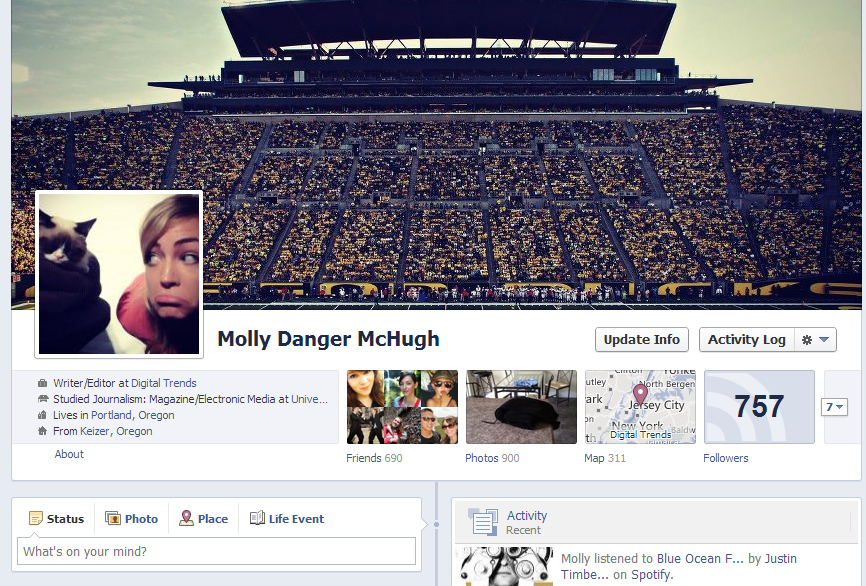Viewport: 866px width, 586px height.
Task: Click the Activity Recent header icon
Action: click(483, 522)
